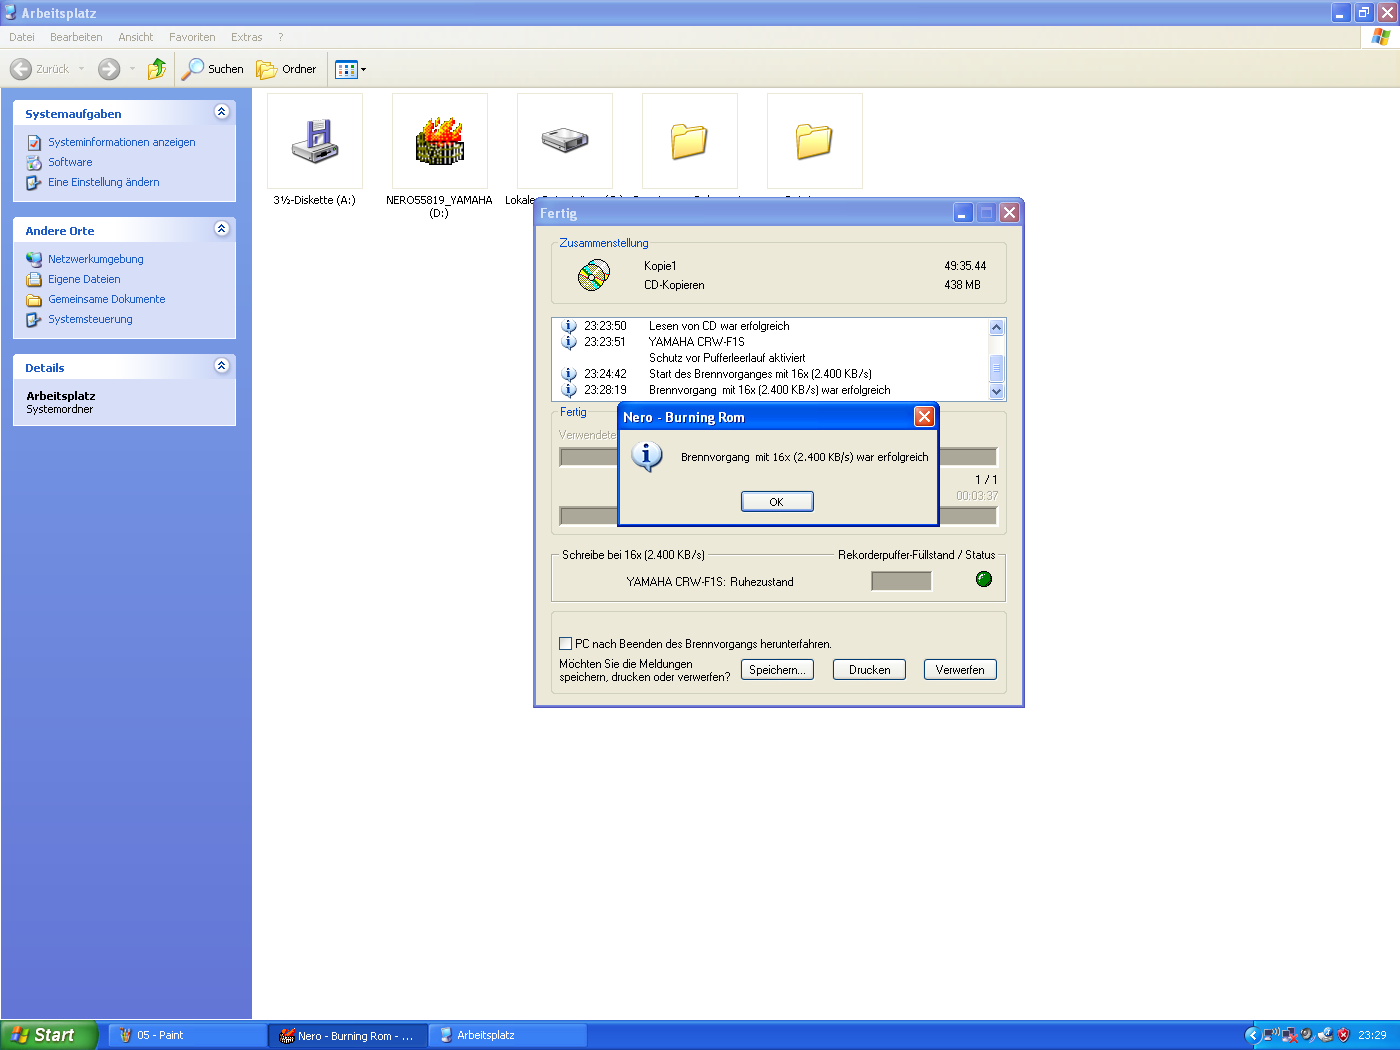The width and height of the screenshot is (1400, 1050).
Task: Click the system tray clock 23:29
Action: [1372, 1035]
